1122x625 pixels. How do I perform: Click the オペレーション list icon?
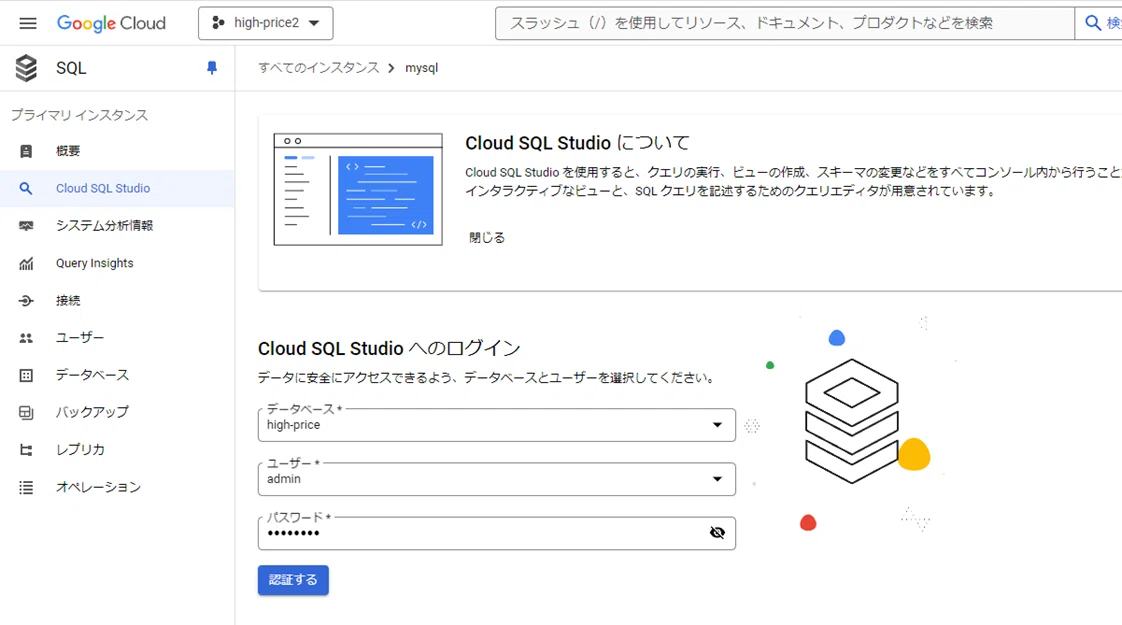pyautogui.click(x=26, y=488)
